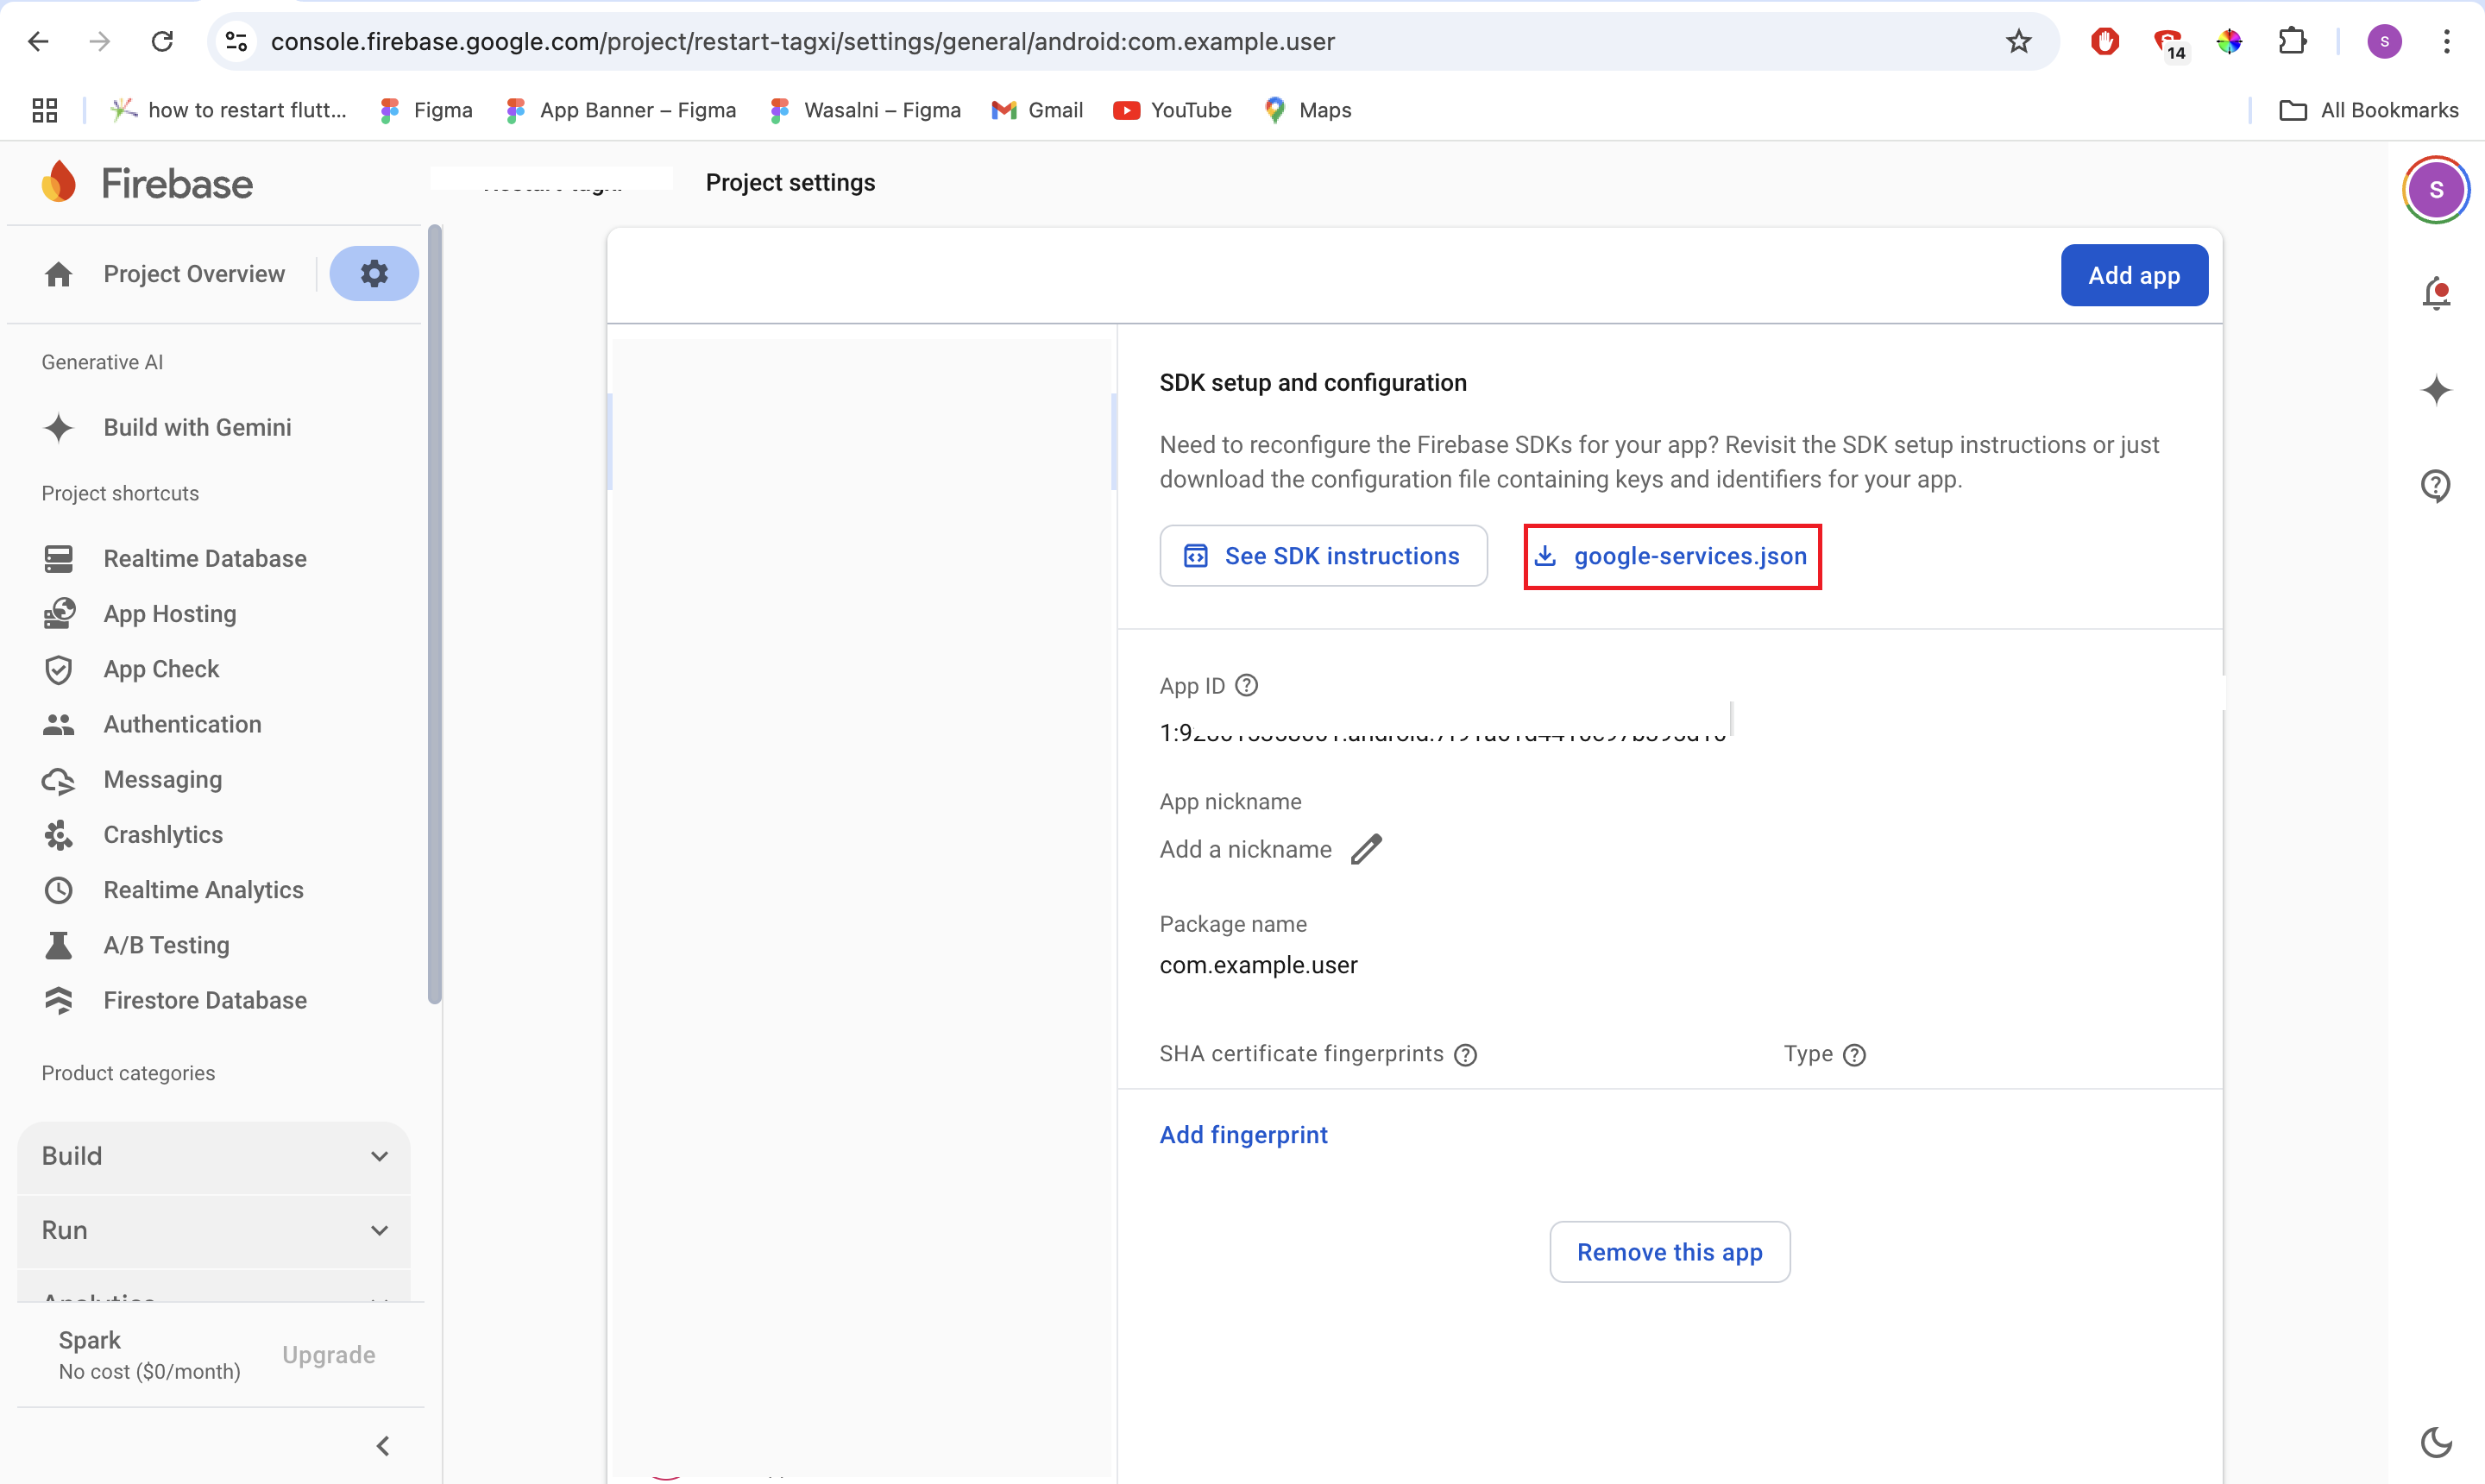Click the Add fingerprint link
The width and height of the screenshot is (2485, 1484).
1243,1134
